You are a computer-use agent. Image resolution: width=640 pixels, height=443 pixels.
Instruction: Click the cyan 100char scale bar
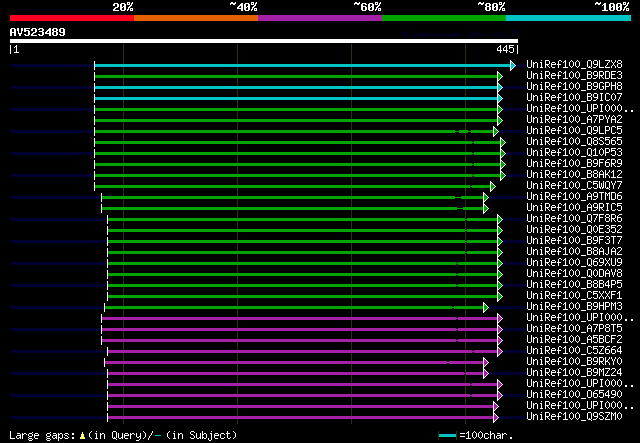click(x=447, y=436)
